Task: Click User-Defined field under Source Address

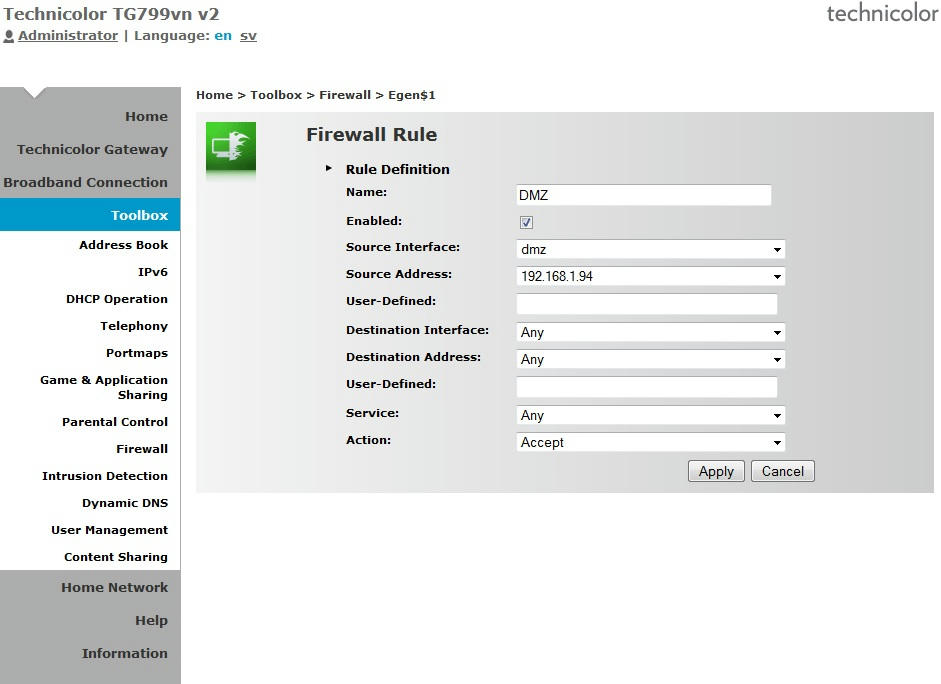Action: pyautogui.click(x=646, y=304)
